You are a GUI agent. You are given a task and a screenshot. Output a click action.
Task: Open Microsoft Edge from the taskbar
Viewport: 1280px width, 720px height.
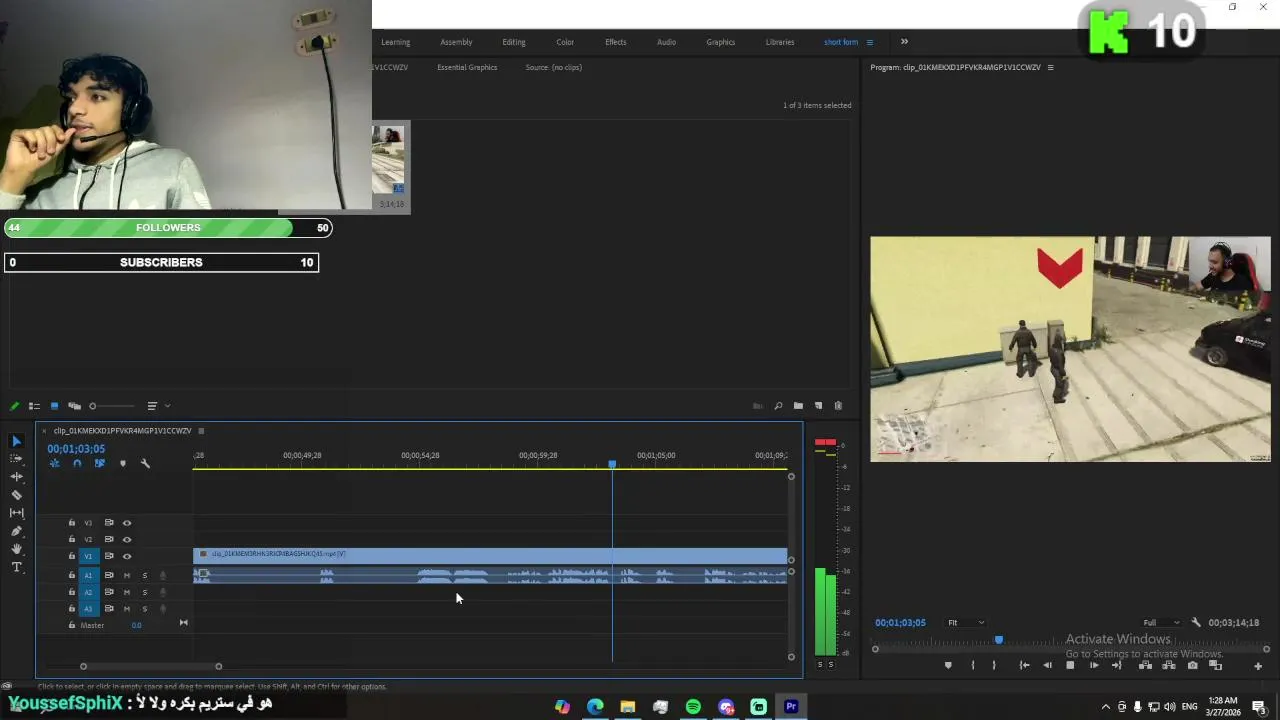(595, 706)
